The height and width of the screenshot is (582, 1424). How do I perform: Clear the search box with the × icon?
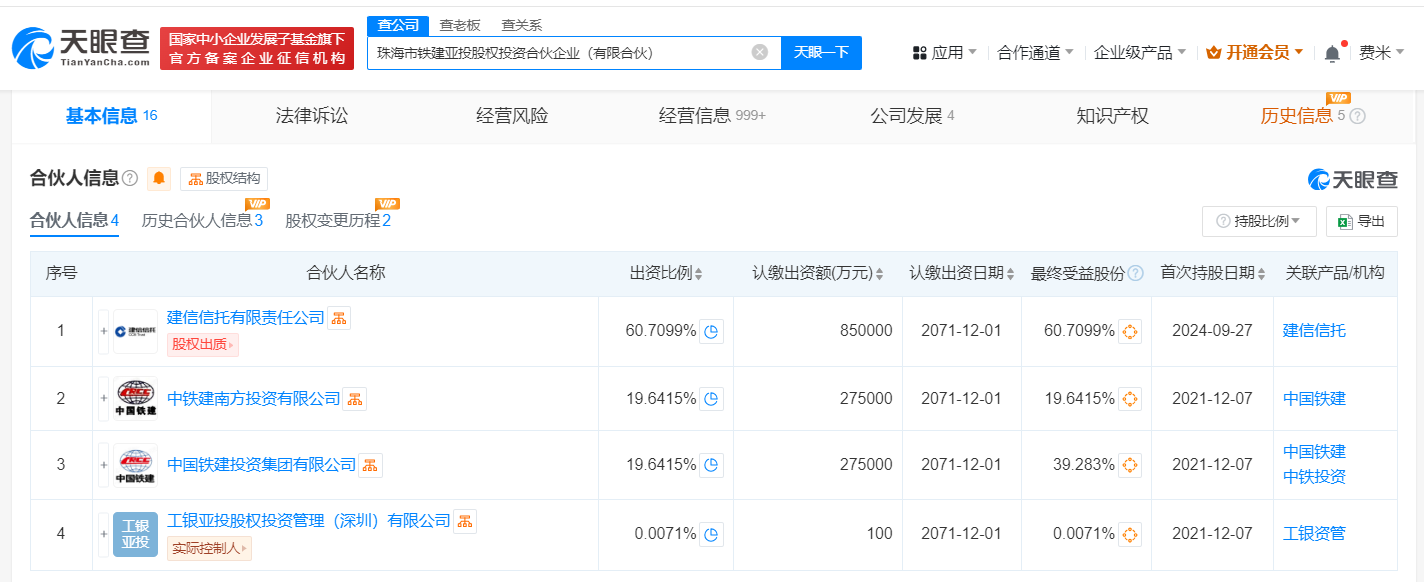click(x=758, y=52)
